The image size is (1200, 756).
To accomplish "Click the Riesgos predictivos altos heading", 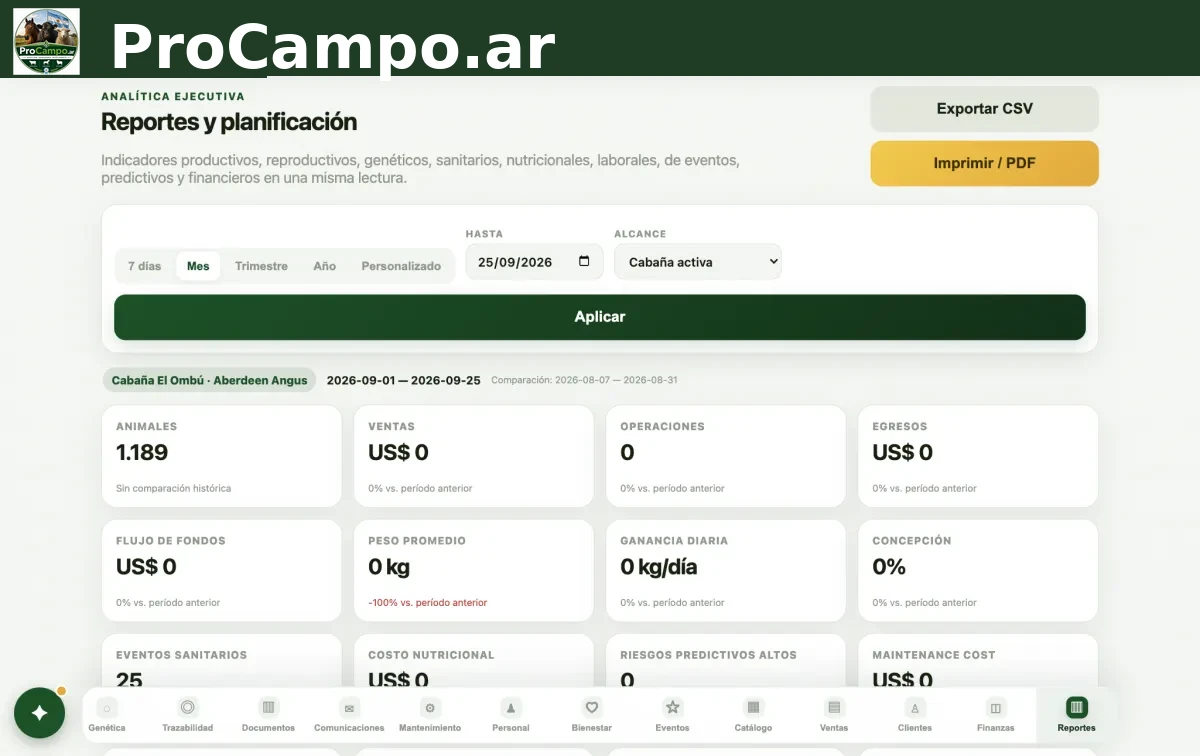I will point(708,655).
